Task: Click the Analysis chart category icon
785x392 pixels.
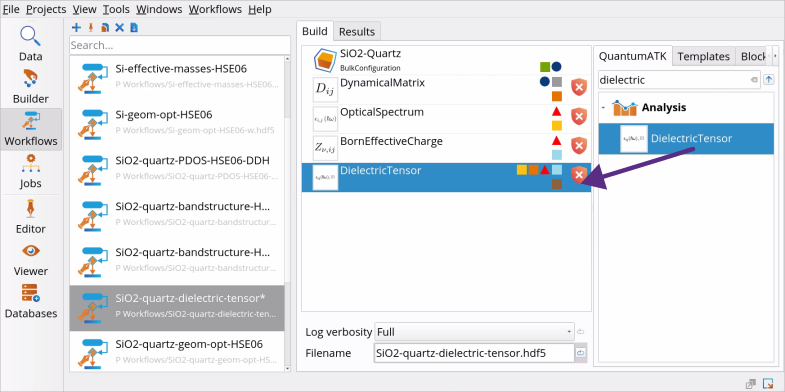Action: click(624, 108)
